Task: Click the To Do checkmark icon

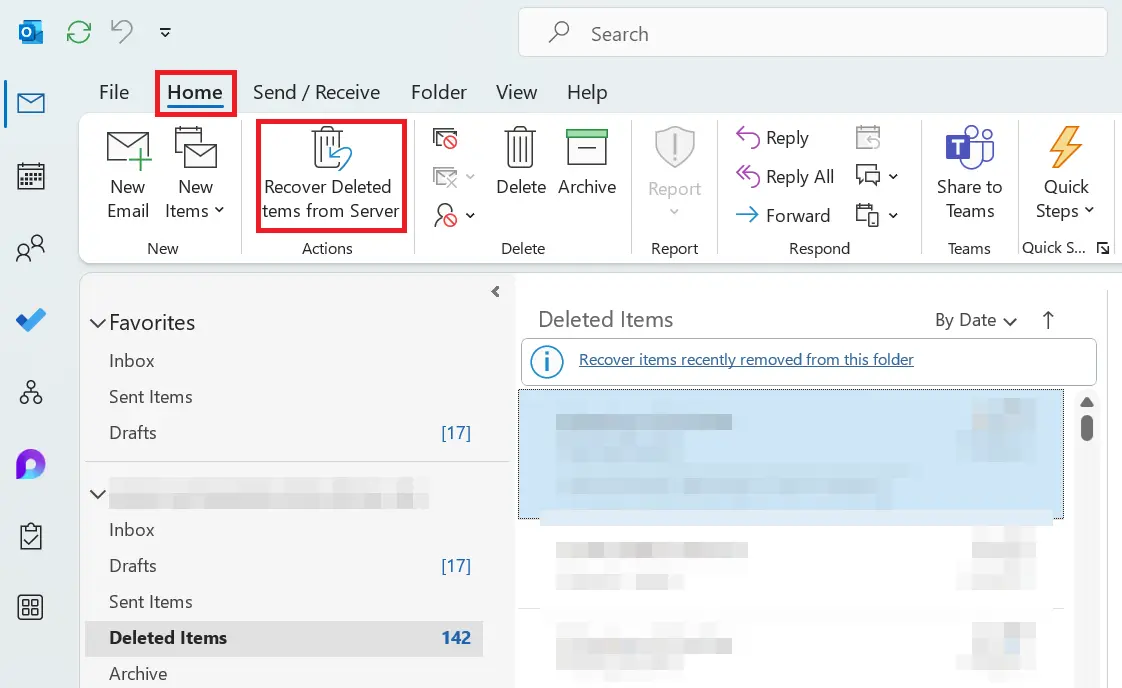Action: coord(30,320)
